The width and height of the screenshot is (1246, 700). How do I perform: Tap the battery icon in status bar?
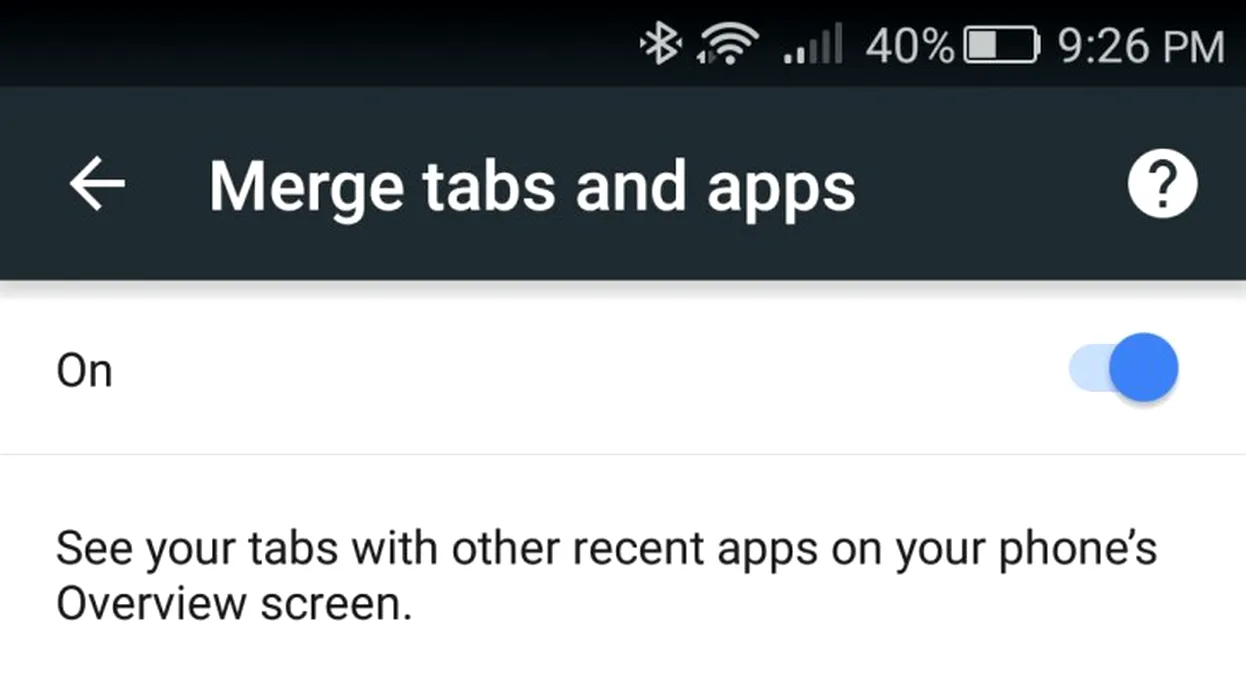point(1002,46)
